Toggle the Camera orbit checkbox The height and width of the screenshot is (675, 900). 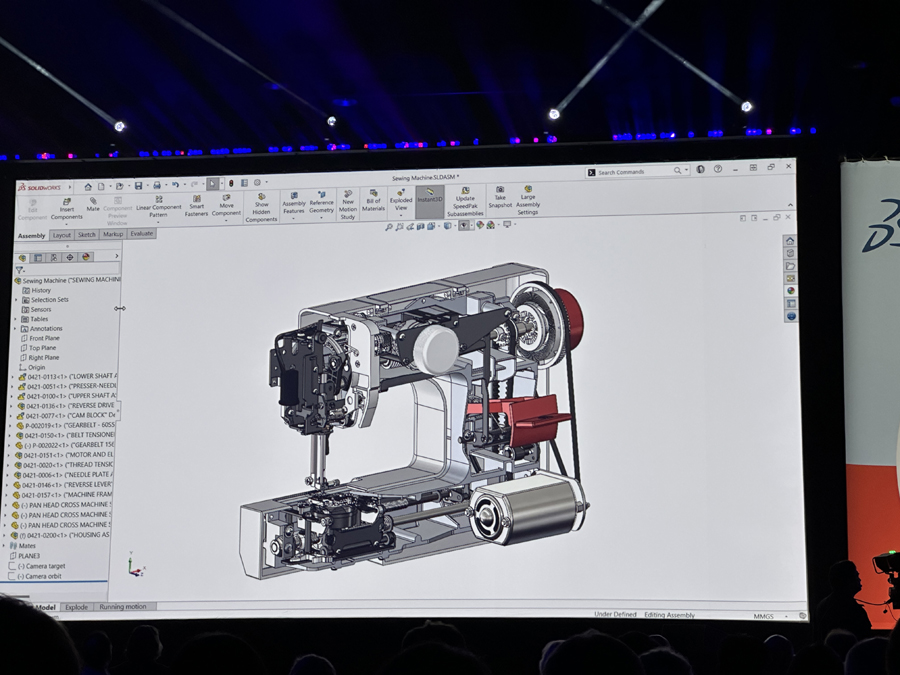(x=13, y=576)
